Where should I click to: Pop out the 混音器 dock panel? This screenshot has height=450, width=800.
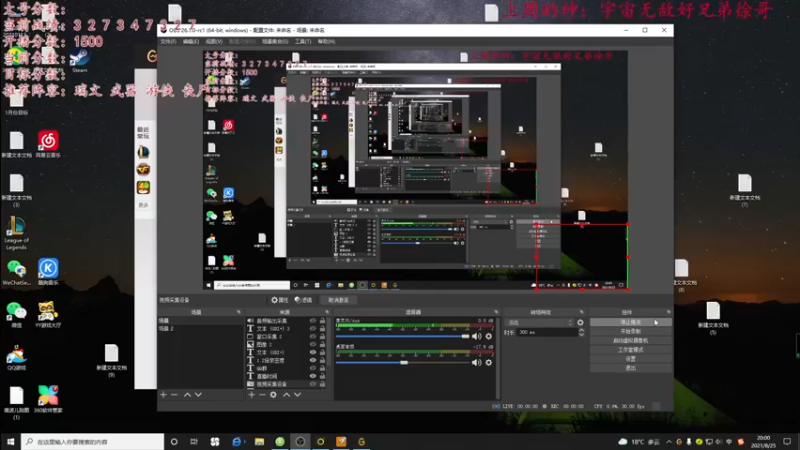(x=496, y=312)
